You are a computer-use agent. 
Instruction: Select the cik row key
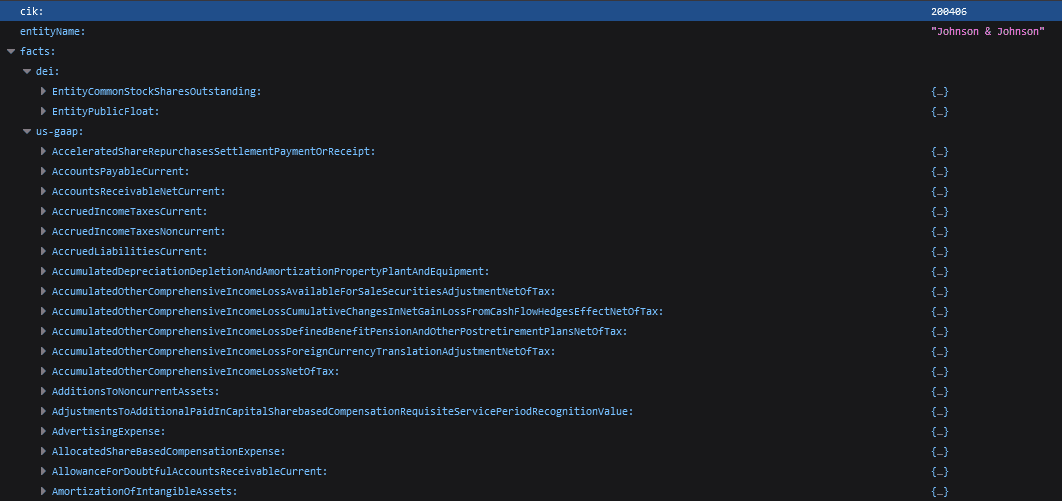click(33, 12)
